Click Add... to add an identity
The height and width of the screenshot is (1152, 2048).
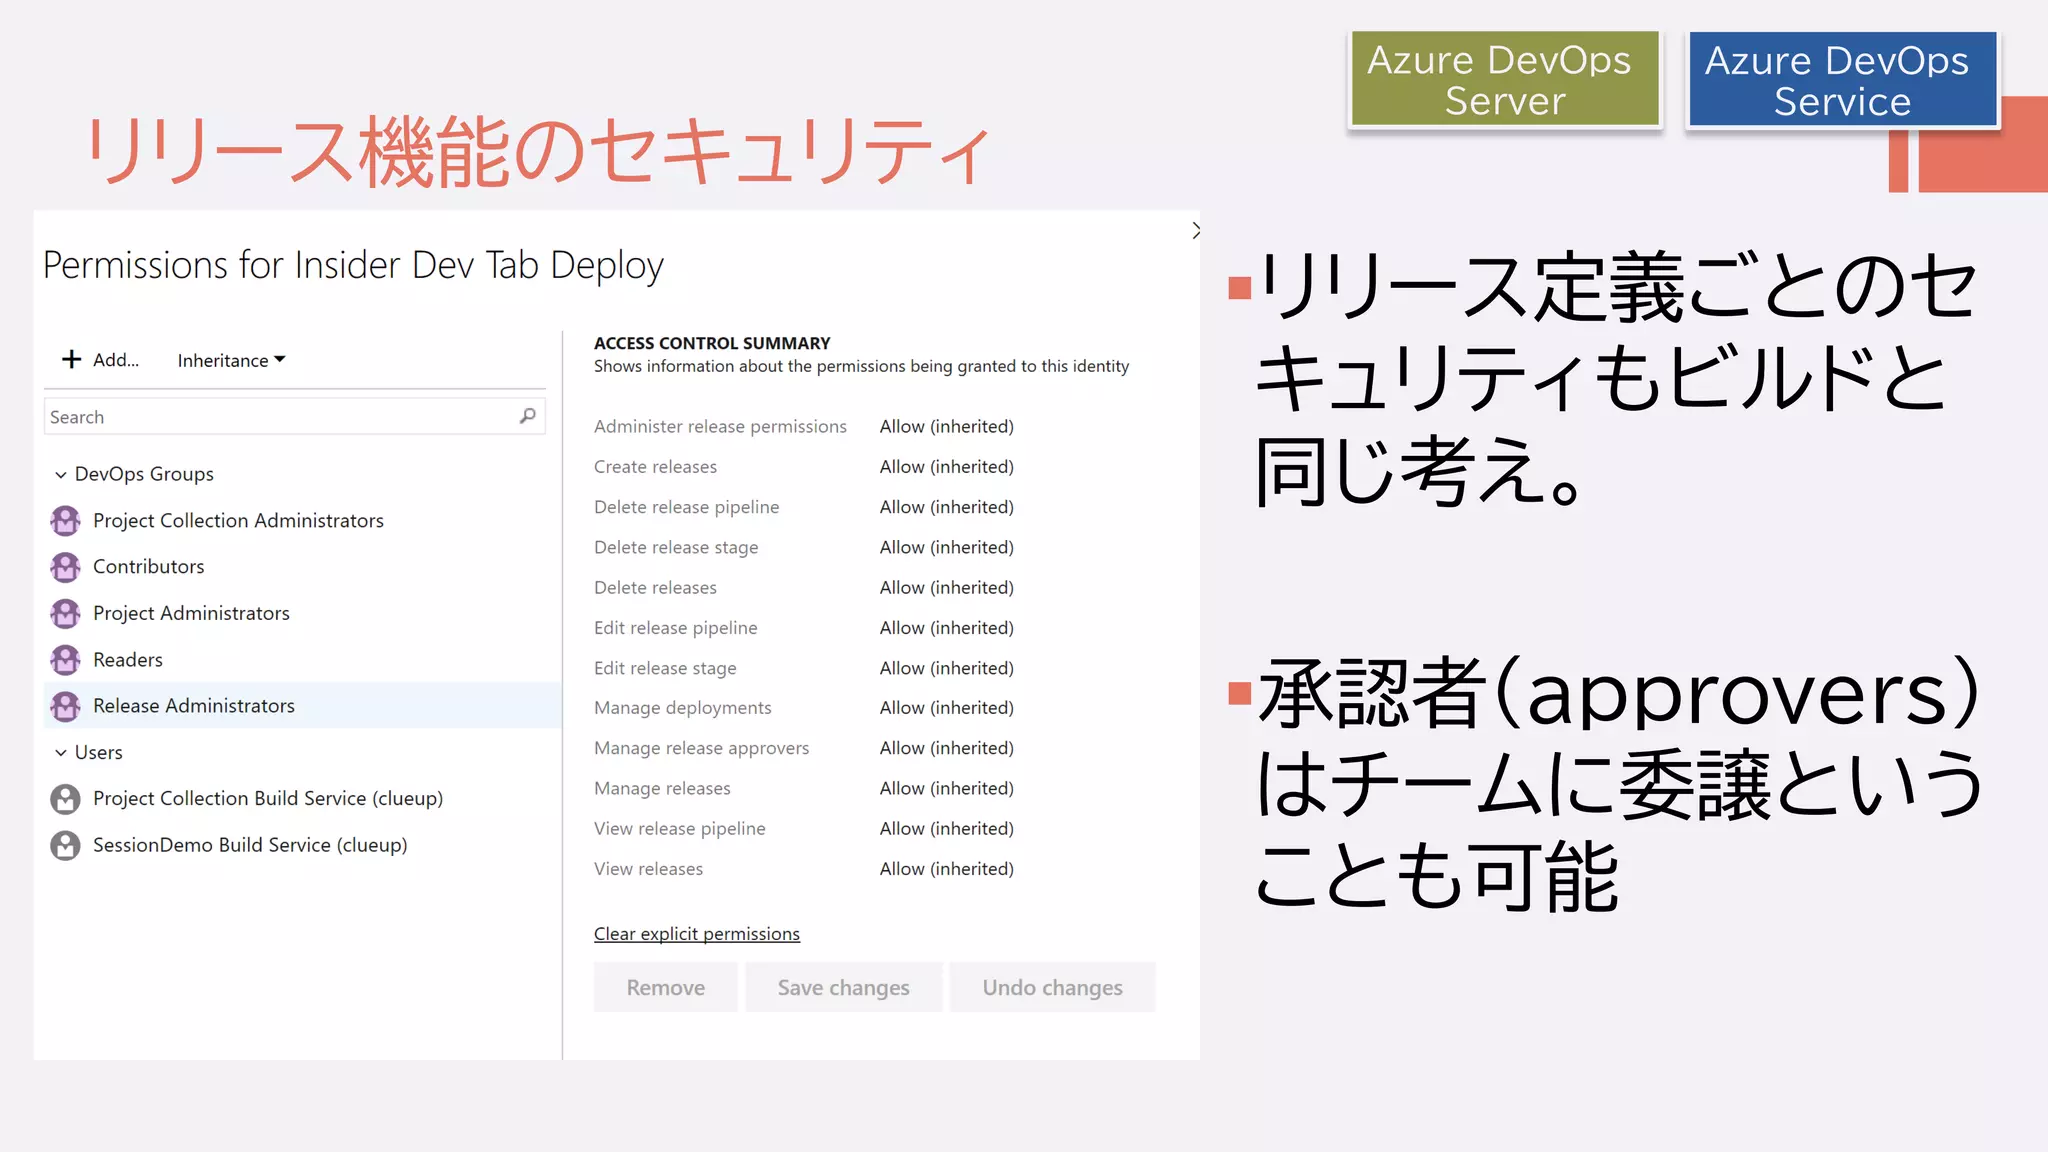click(x=100, y=360)
